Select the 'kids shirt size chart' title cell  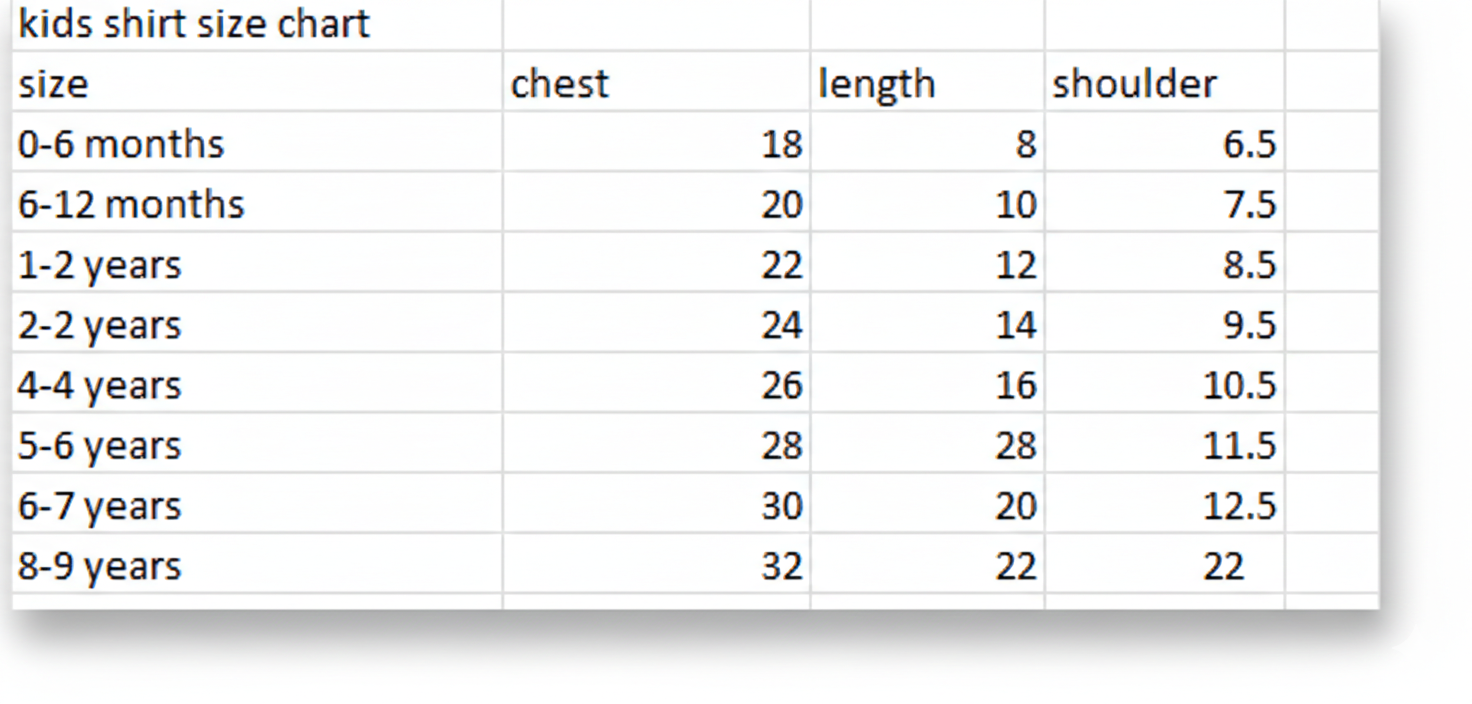195,24
